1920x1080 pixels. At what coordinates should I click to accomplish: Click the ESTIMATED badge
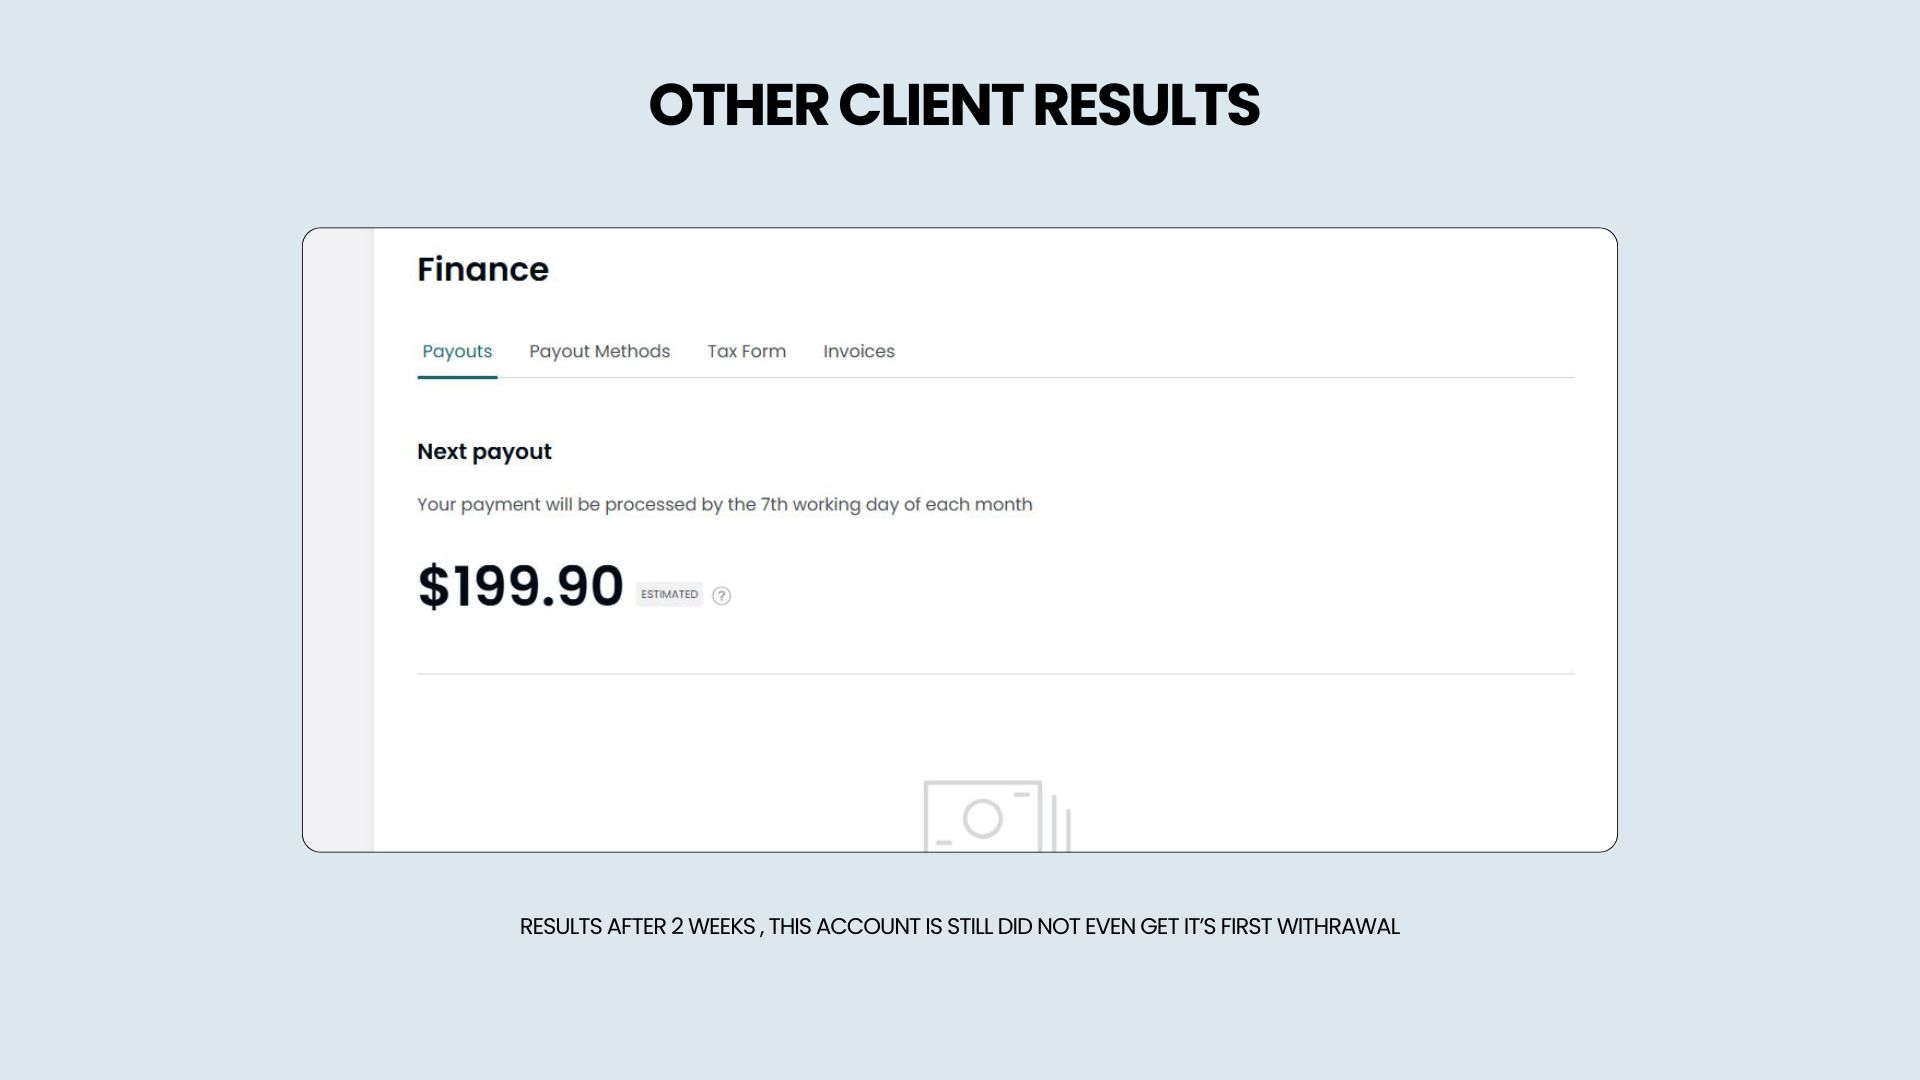pyautogui.click(x=669, y=594)
